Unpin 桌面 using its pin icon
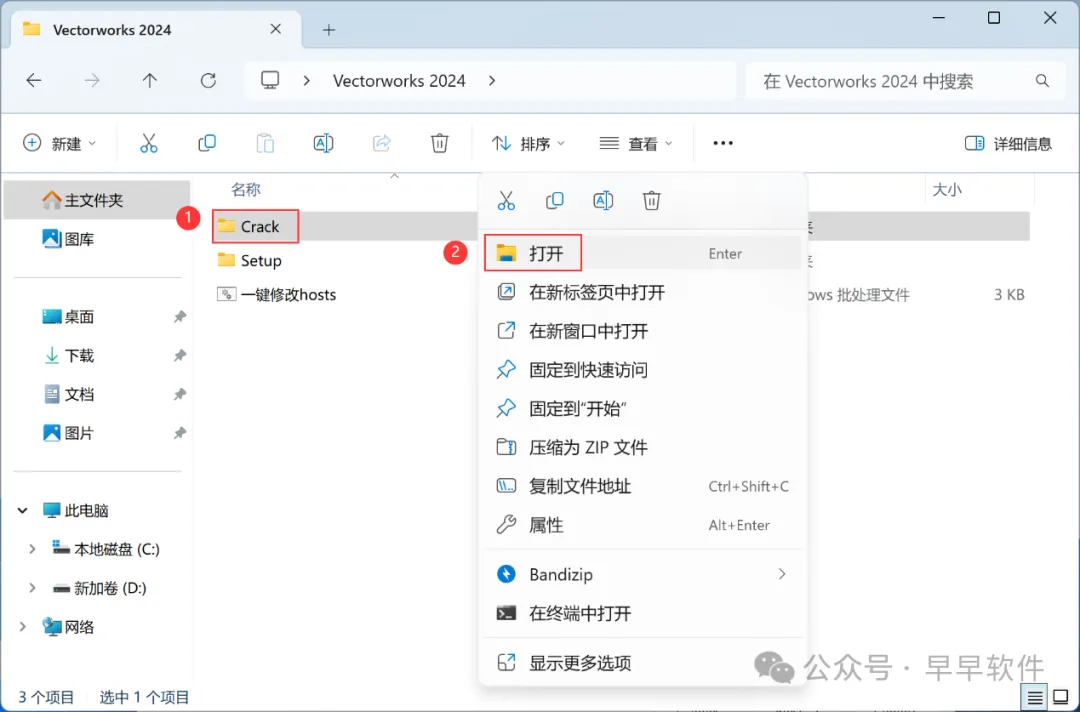This screenshot has height=712, width=1080. click(x=179, y=317)
